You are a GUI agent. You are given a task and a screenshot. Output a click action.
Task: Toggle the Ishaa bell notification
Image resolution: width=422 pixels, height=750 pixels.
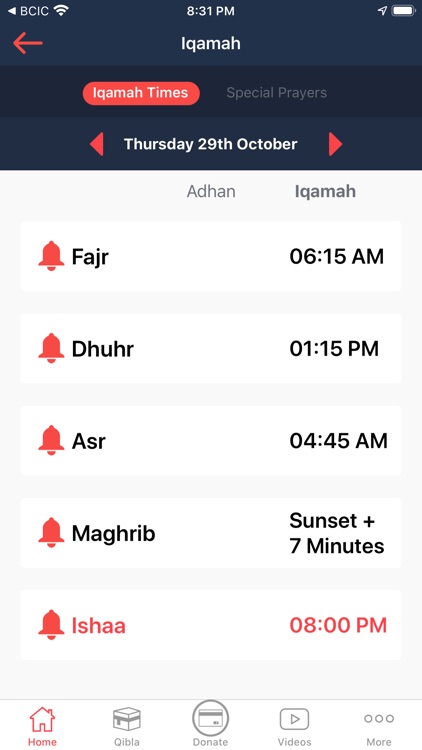pyautogui.click(x=51, y=625)
